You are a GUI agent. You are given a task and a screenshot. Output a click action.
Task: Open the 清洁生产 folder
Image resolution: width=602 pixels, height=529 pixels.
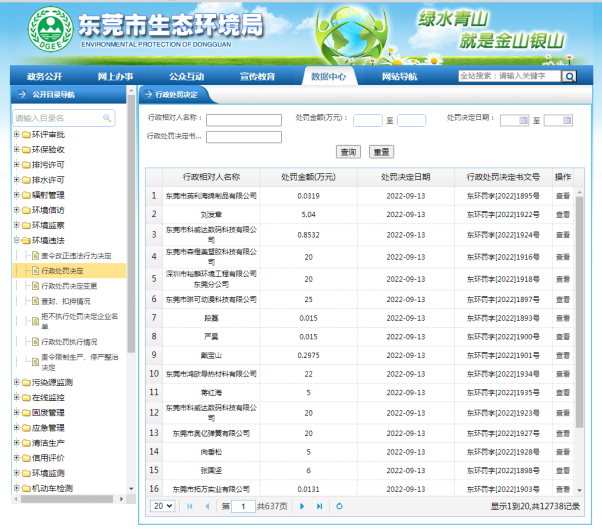tap(48, 443)
